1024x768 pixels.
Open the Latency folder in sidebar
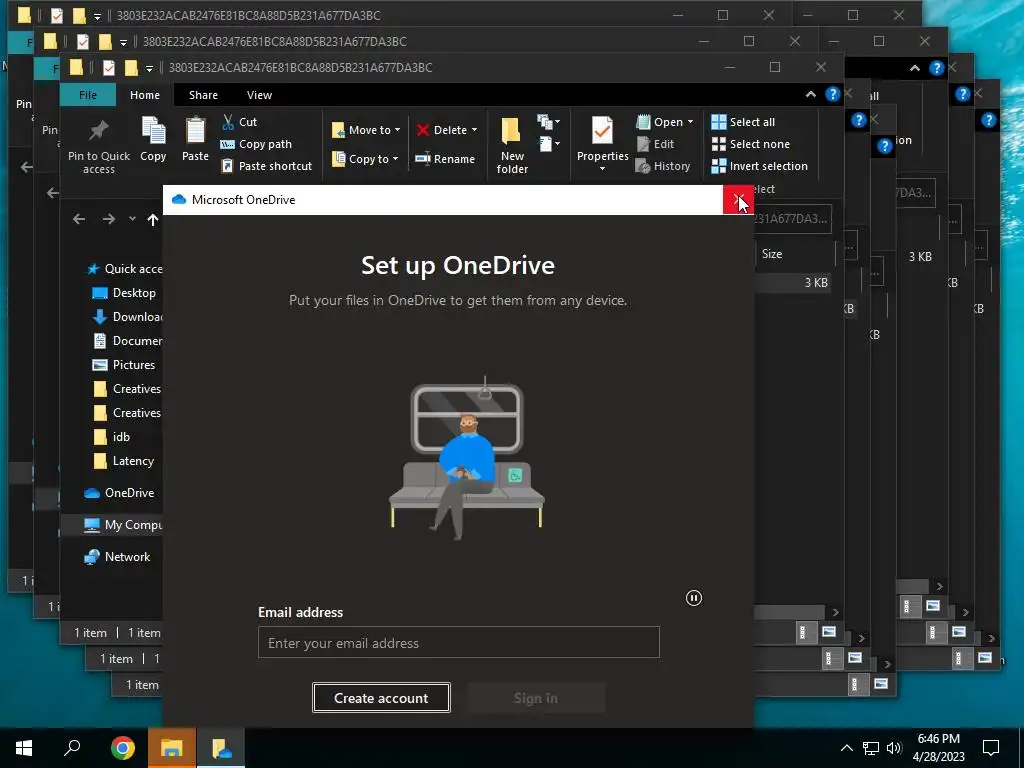[123, 461]
